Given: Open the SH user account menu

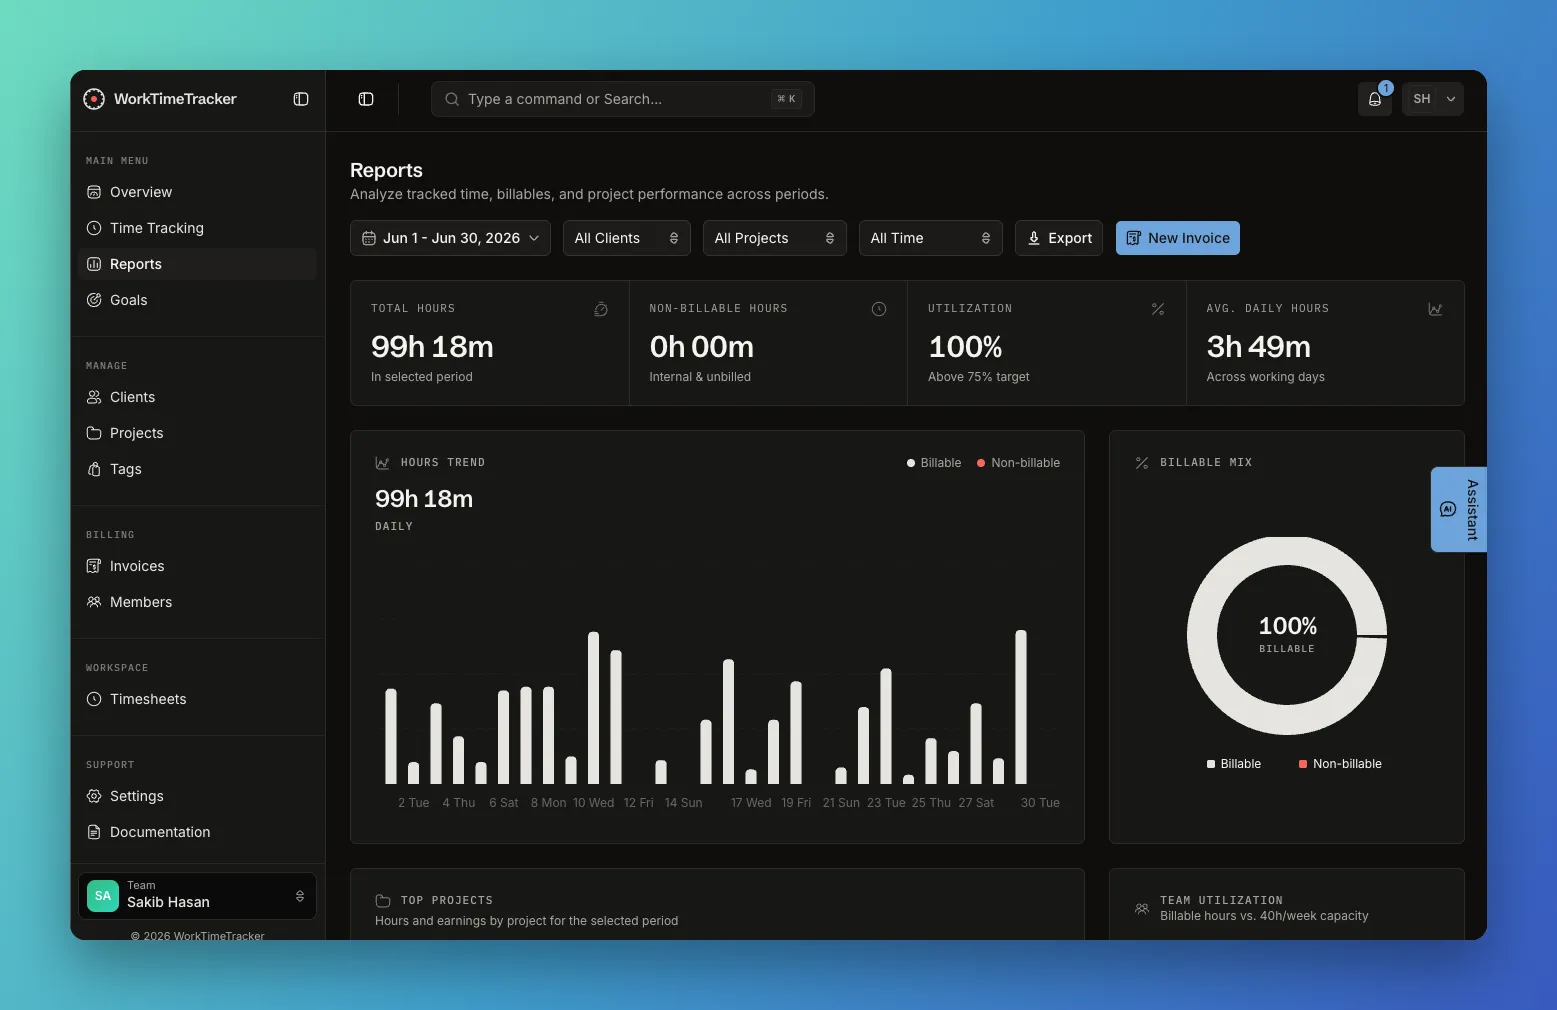Looking at the screenshot, I should (1433, 99).
